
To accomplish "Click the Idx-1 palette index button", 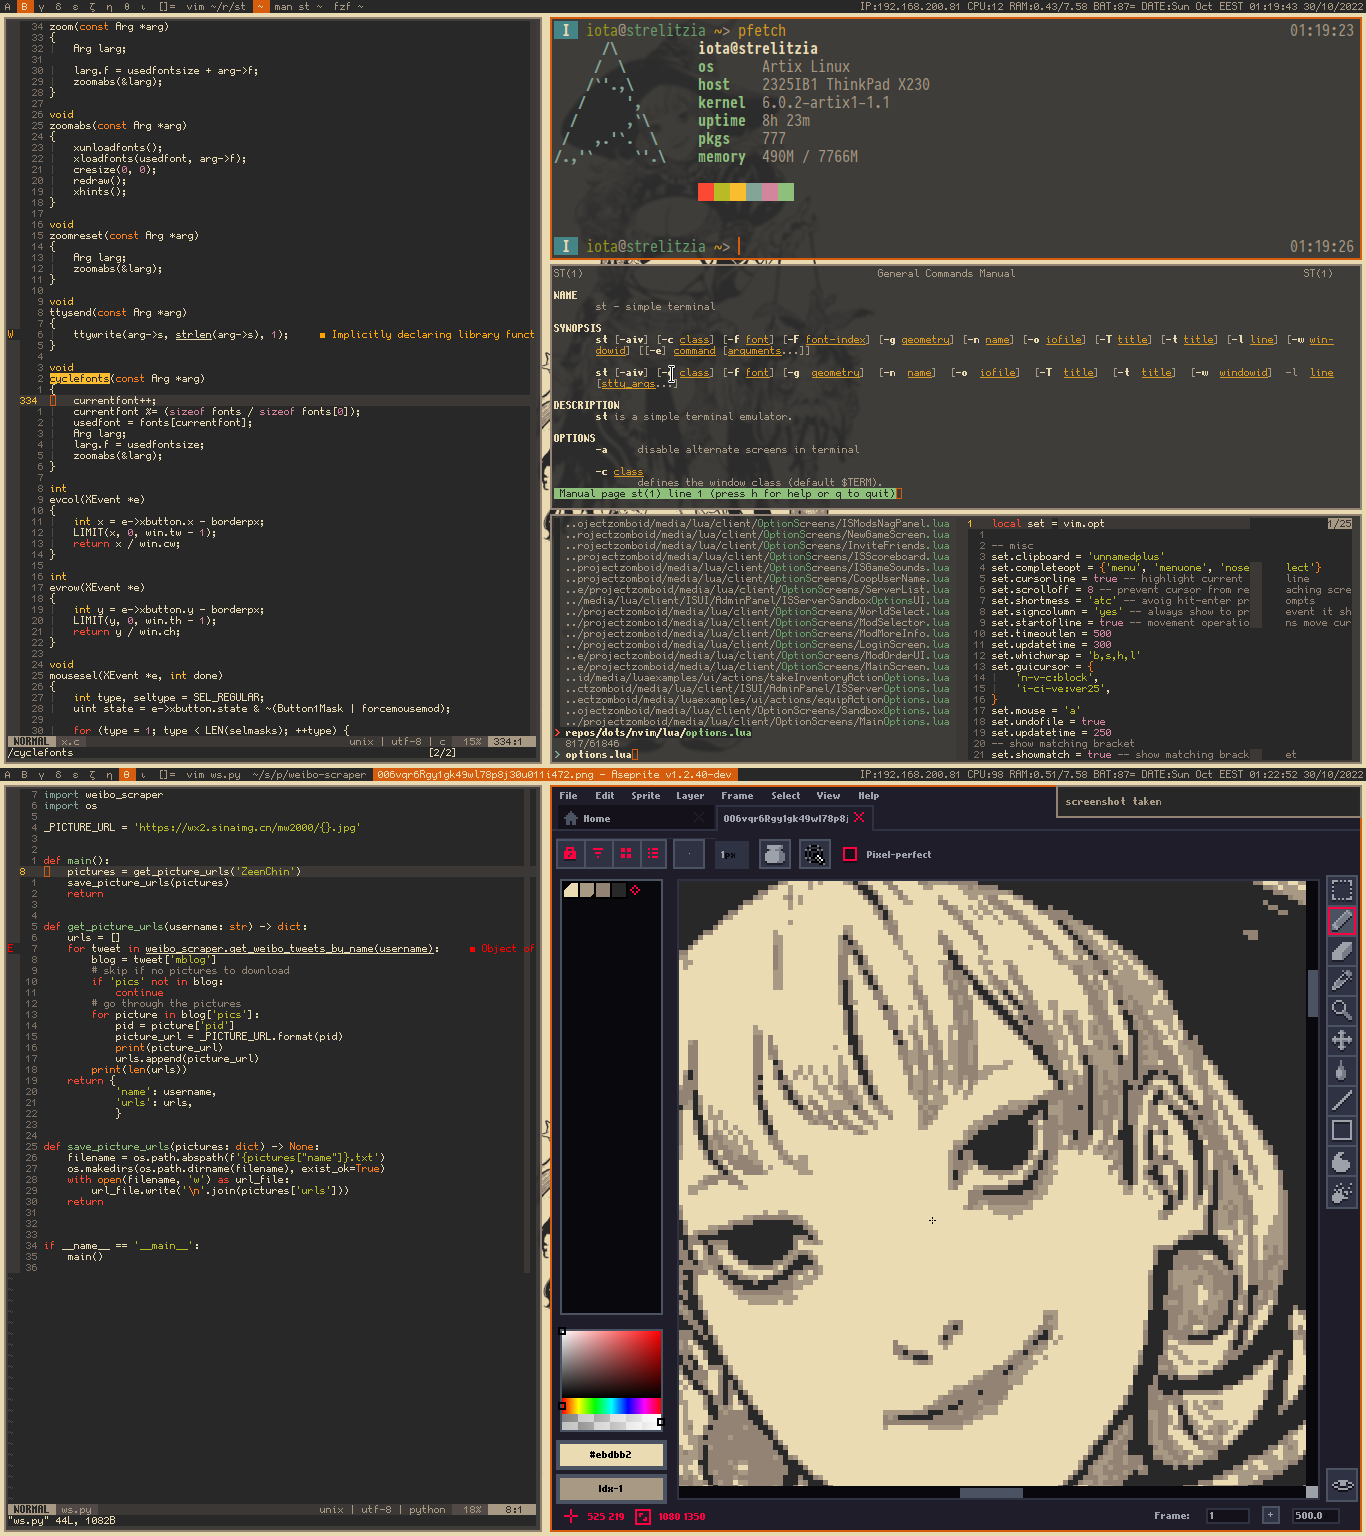I will [x=610, y=1488].
